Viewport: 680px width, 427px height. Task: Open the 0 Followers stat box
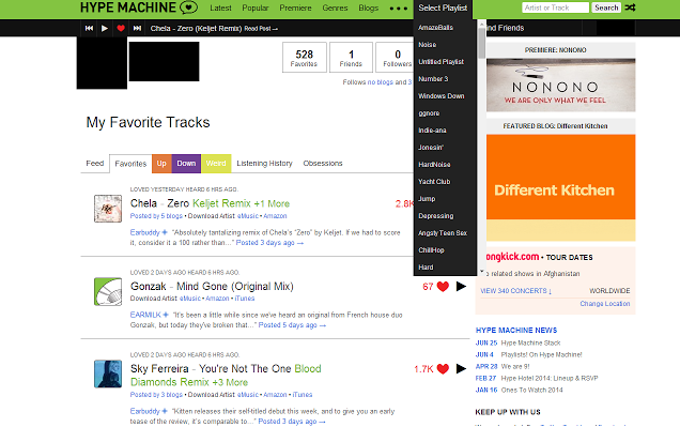pyautogui.click(x=395, y=58)
